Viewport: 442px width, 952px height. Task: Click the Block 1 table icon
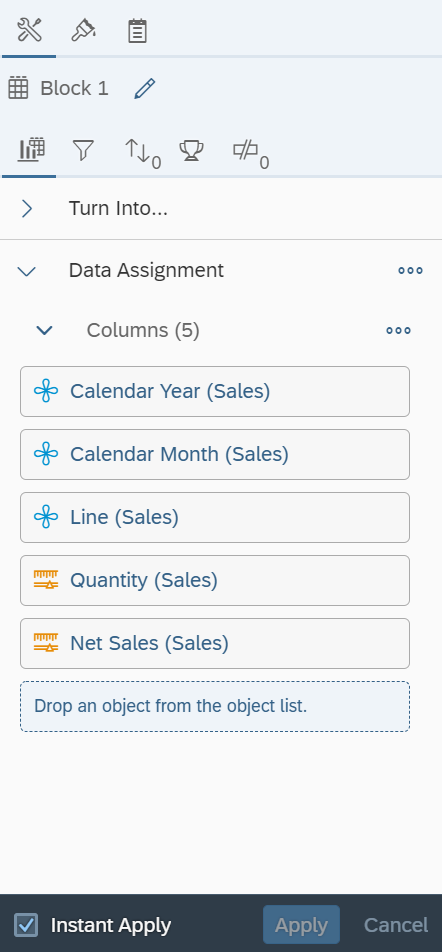18,89
